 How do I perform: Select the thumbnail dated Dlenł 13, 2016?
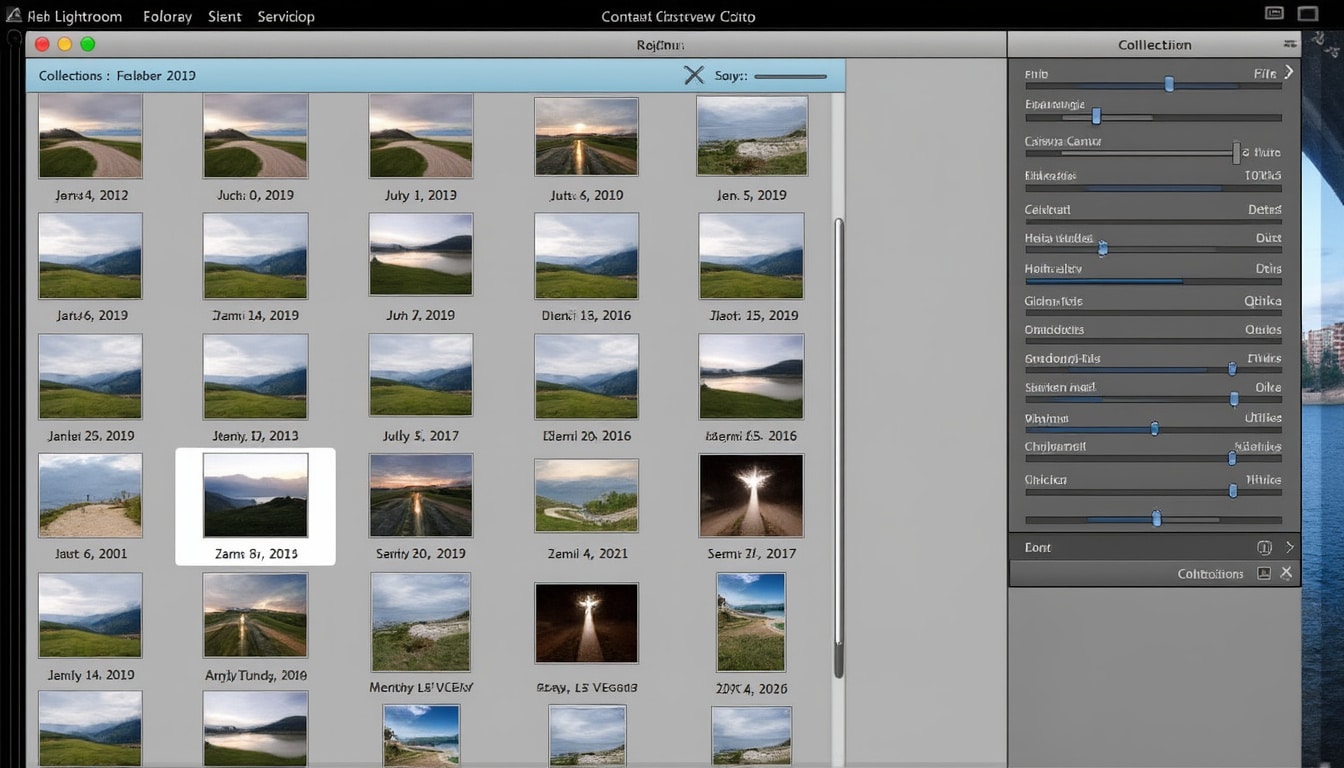point(586,256)
